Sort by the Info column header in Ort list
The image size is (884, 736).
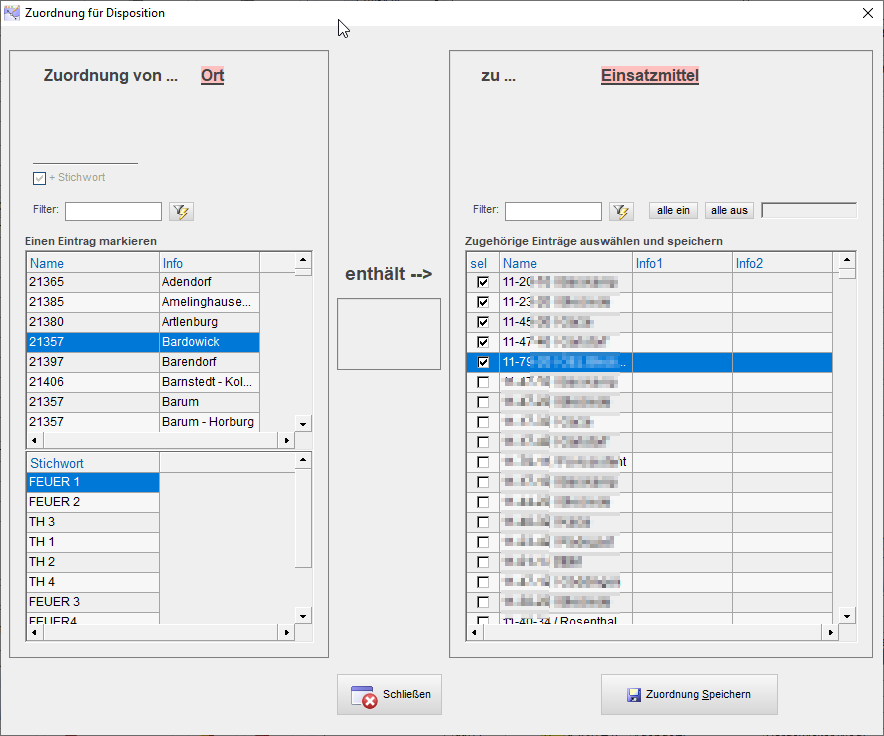[209, 263]
